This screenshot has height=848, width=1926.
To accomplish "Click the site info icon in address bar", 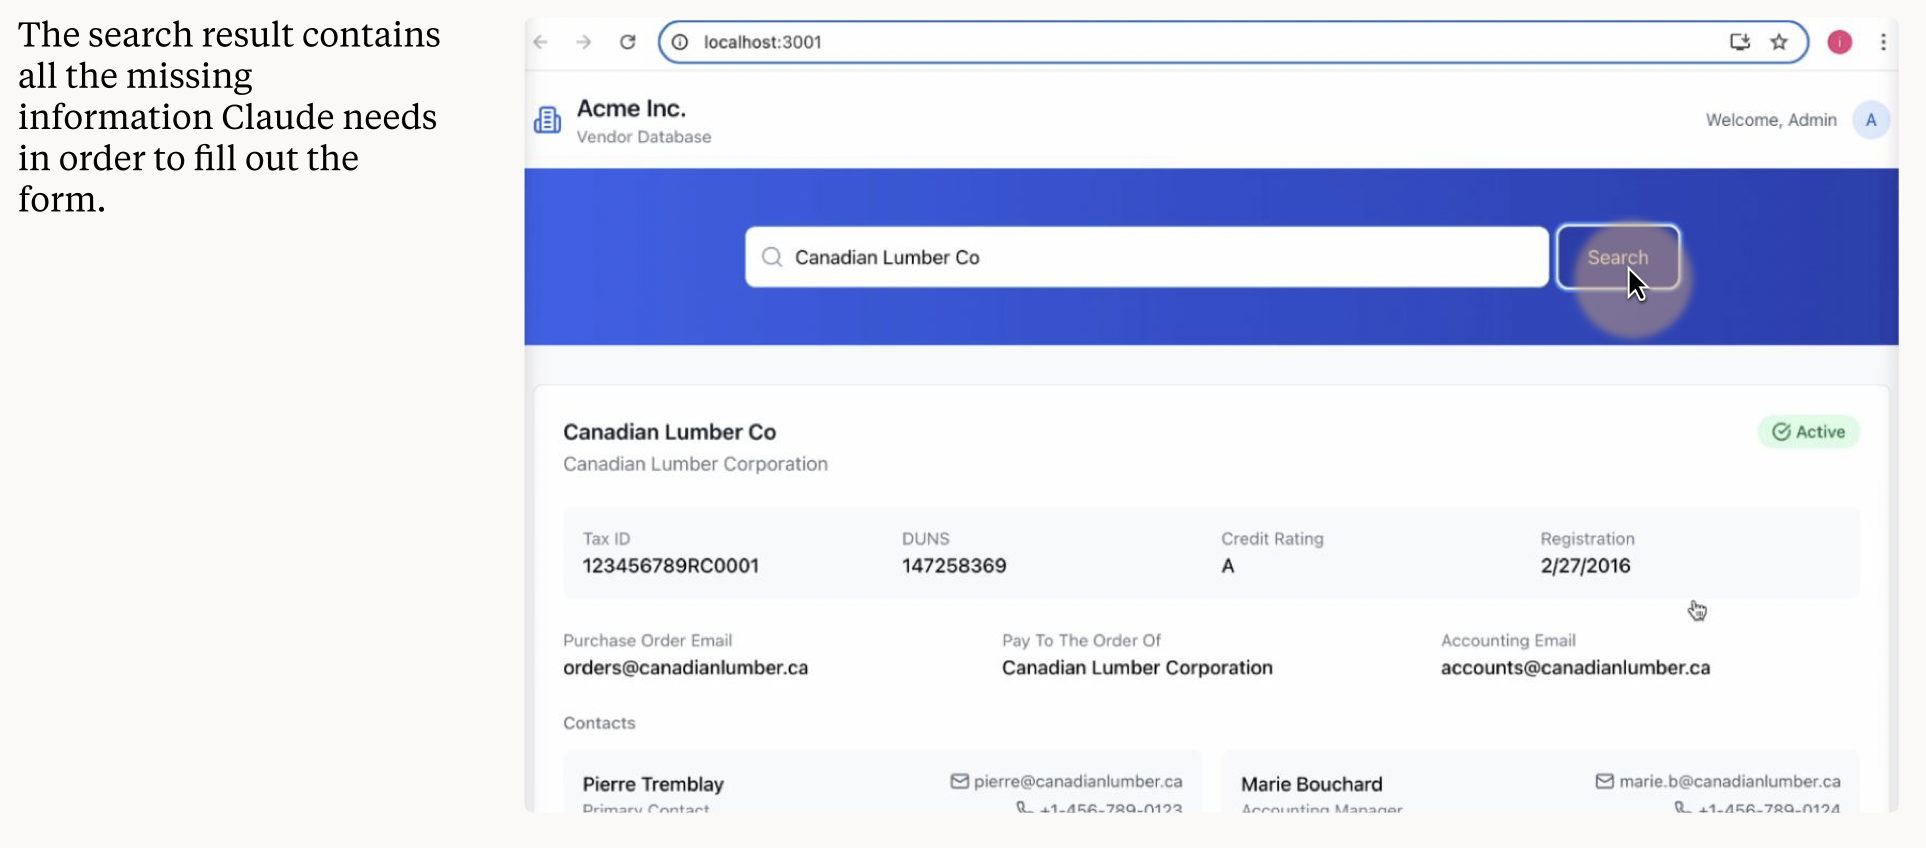I will tap(680, 42).
